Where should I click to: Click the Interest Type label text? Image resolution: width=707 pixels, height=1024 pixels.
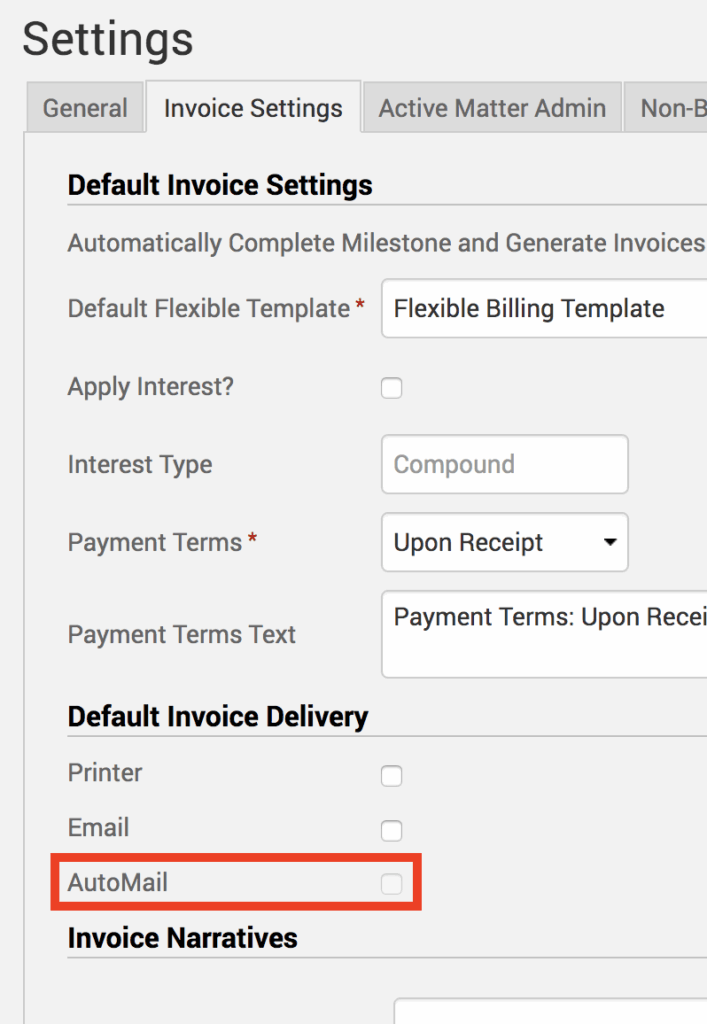pos(140,465)
